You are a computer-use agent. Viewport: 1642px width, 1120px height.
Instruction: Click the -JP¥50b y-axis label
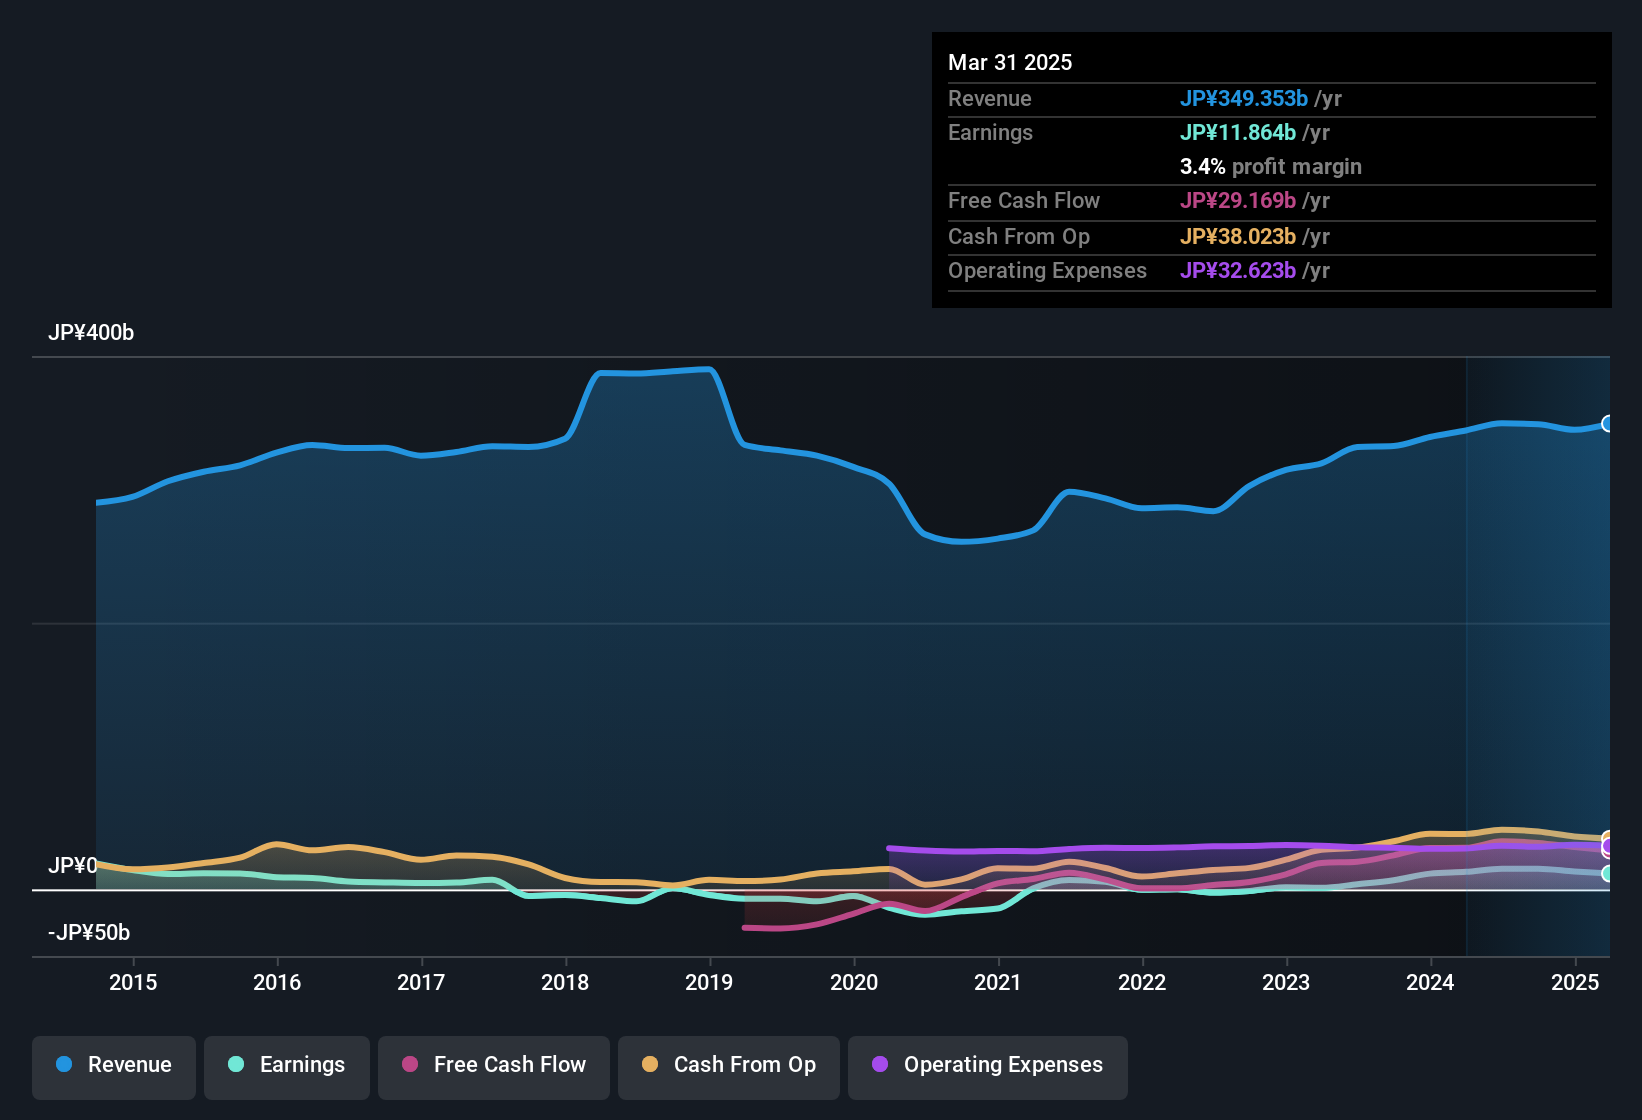[89, 933]
